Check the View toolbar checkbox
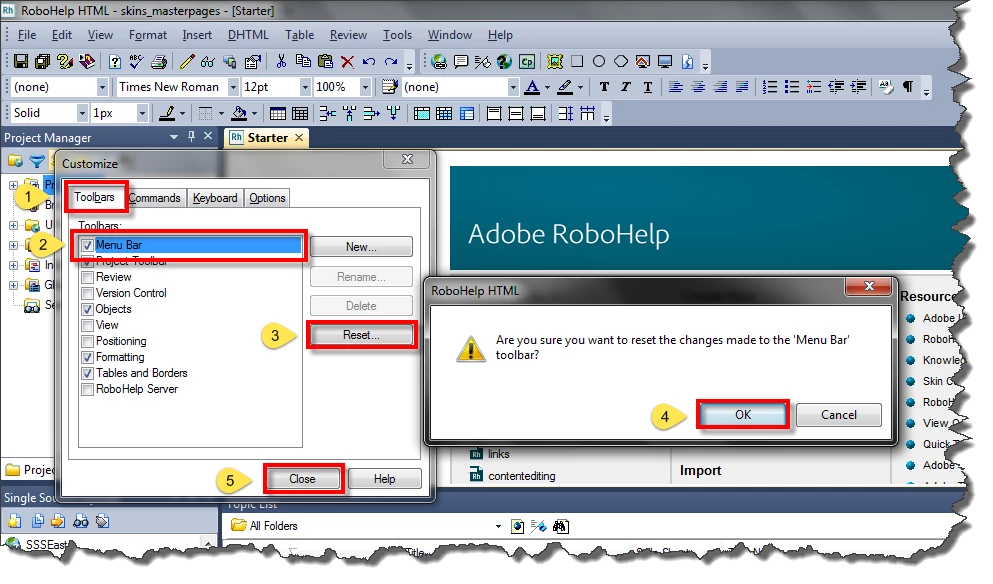993x584 pixels. [x=87, y=325]
